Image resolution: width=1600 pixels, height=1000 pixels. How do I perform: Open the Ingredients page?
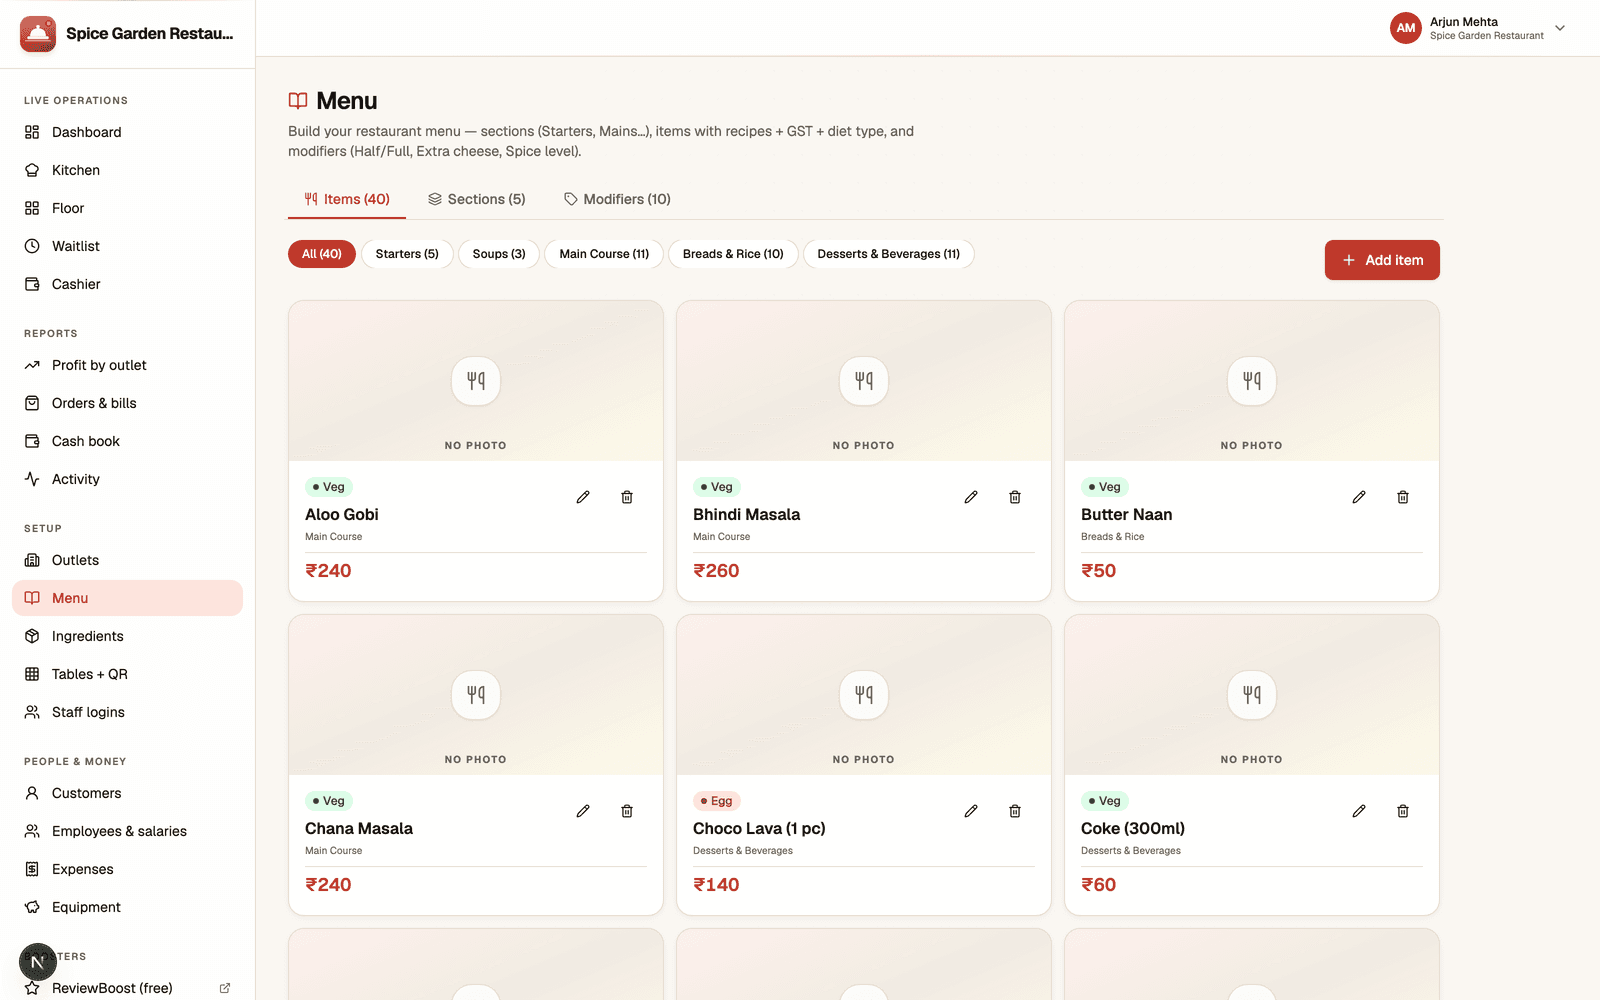127,636
